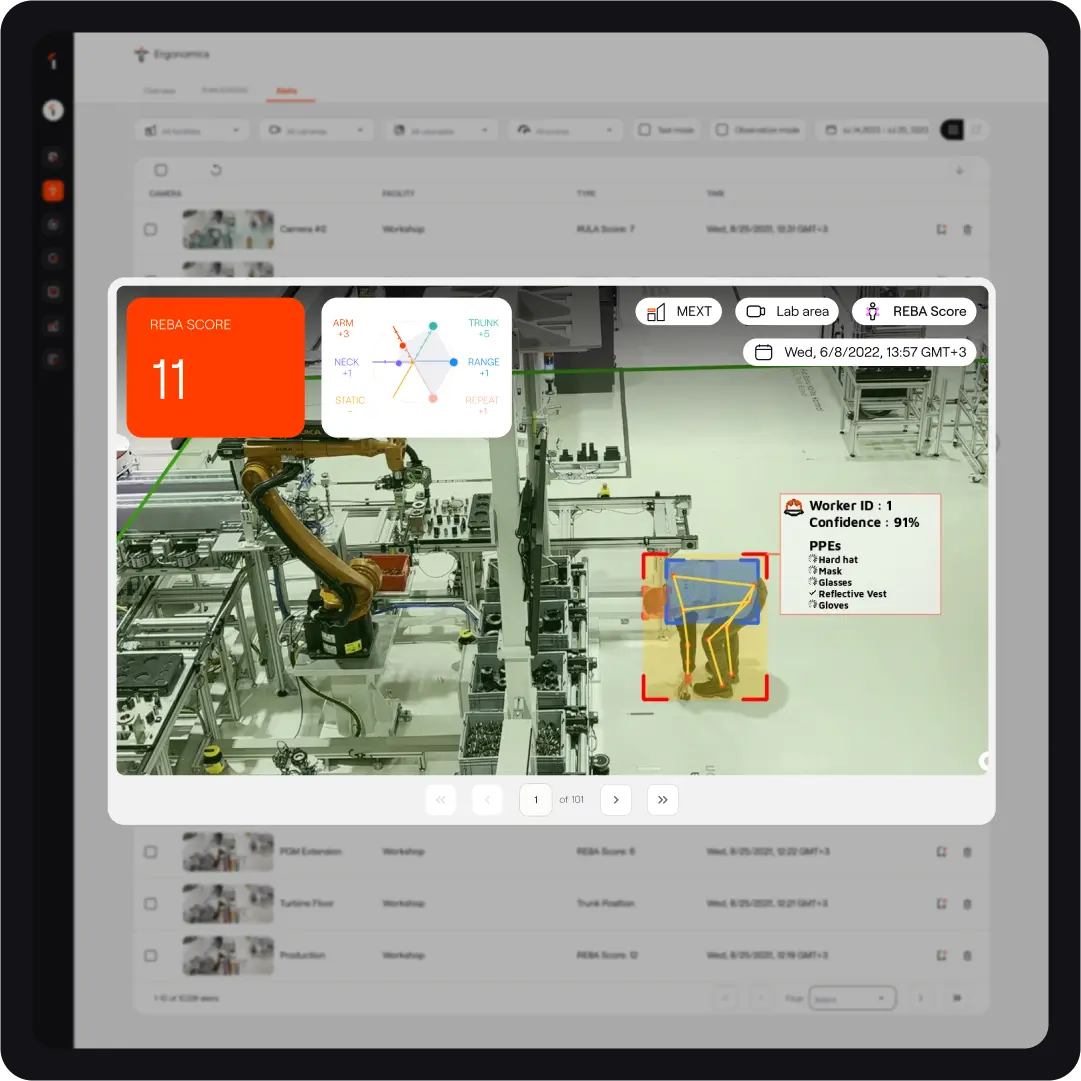Open the All facilities dropdown
Image resolution: width=1081 pixels, height=1081 pixels.
coord(191,129)
